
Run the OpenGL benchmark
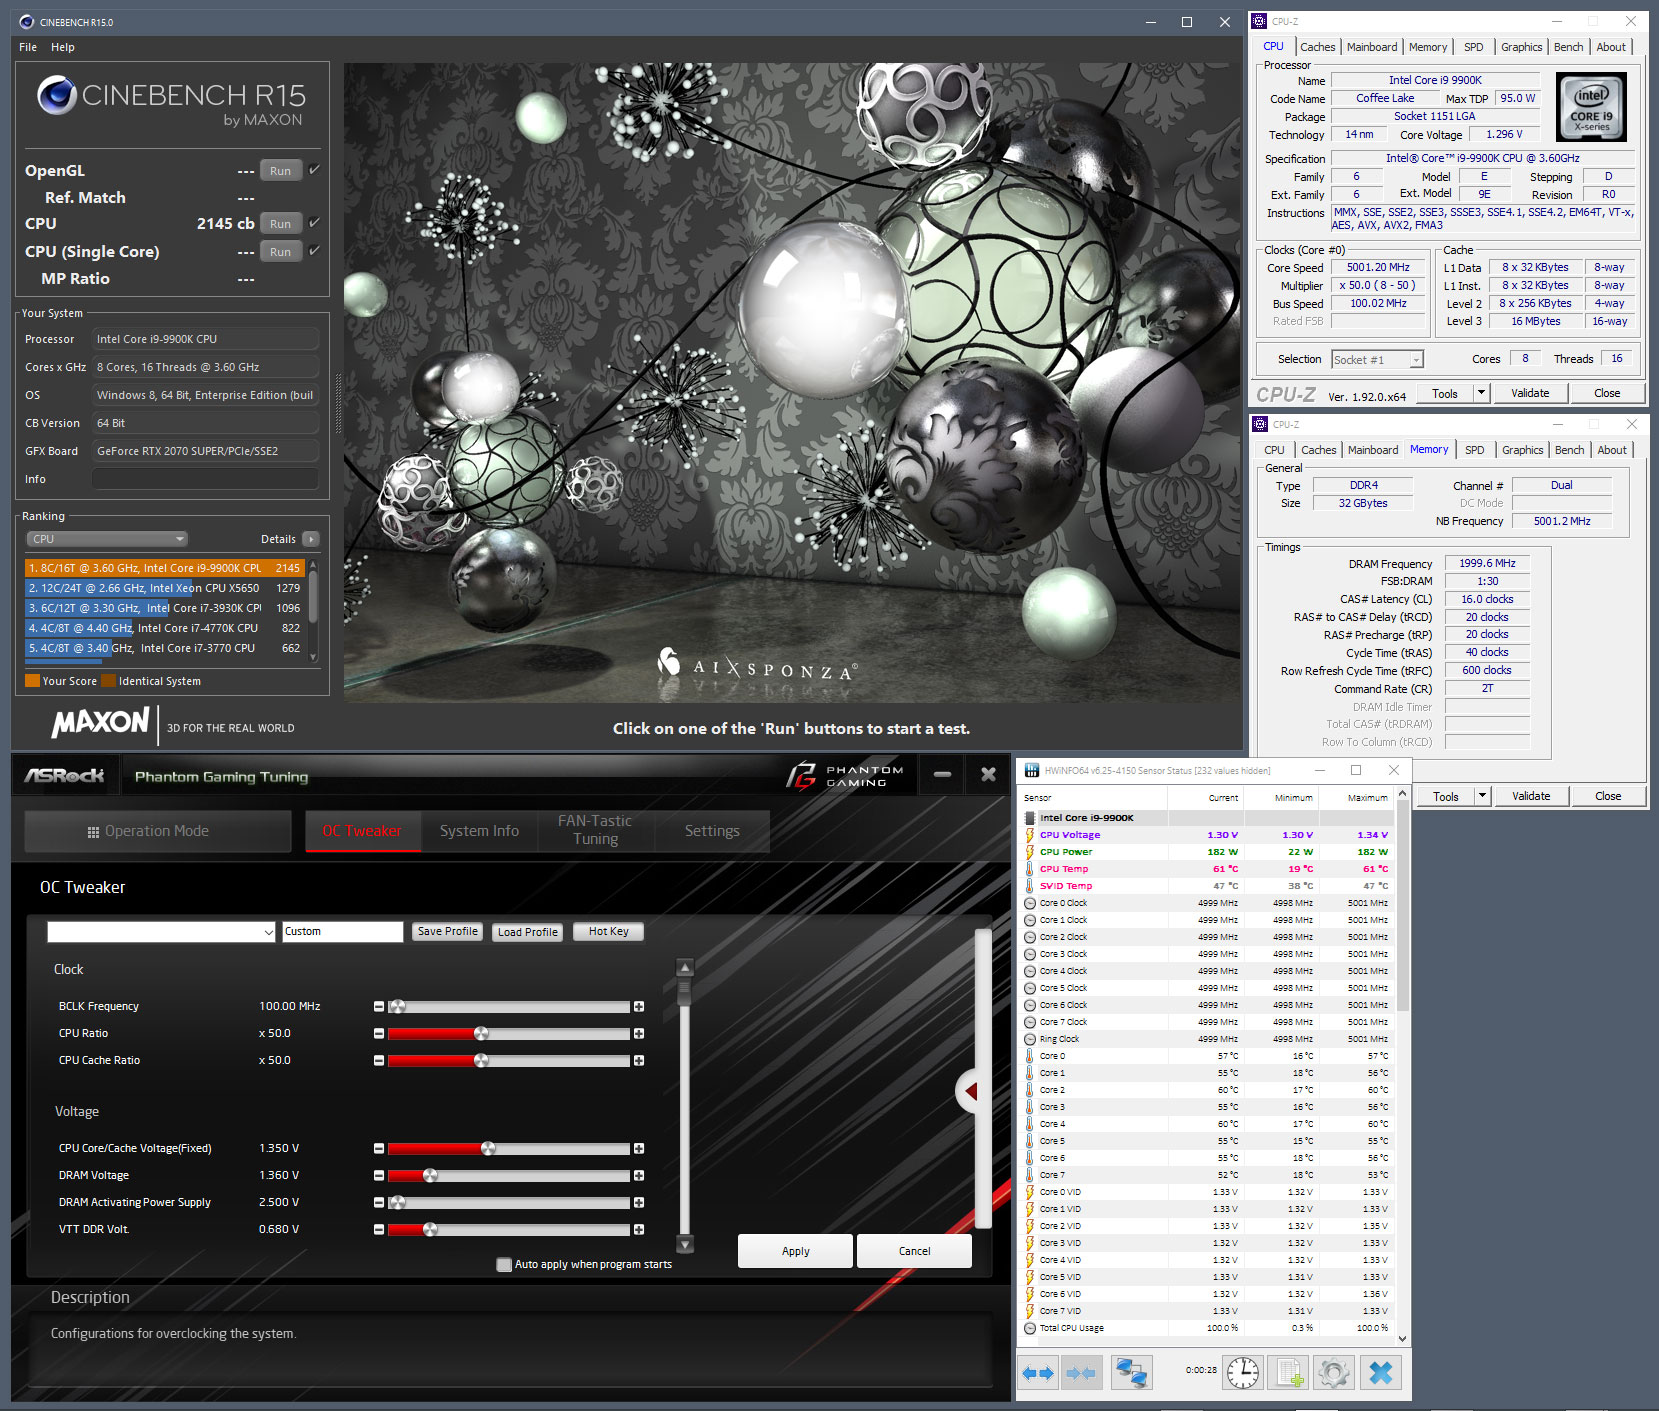[281, 171]
